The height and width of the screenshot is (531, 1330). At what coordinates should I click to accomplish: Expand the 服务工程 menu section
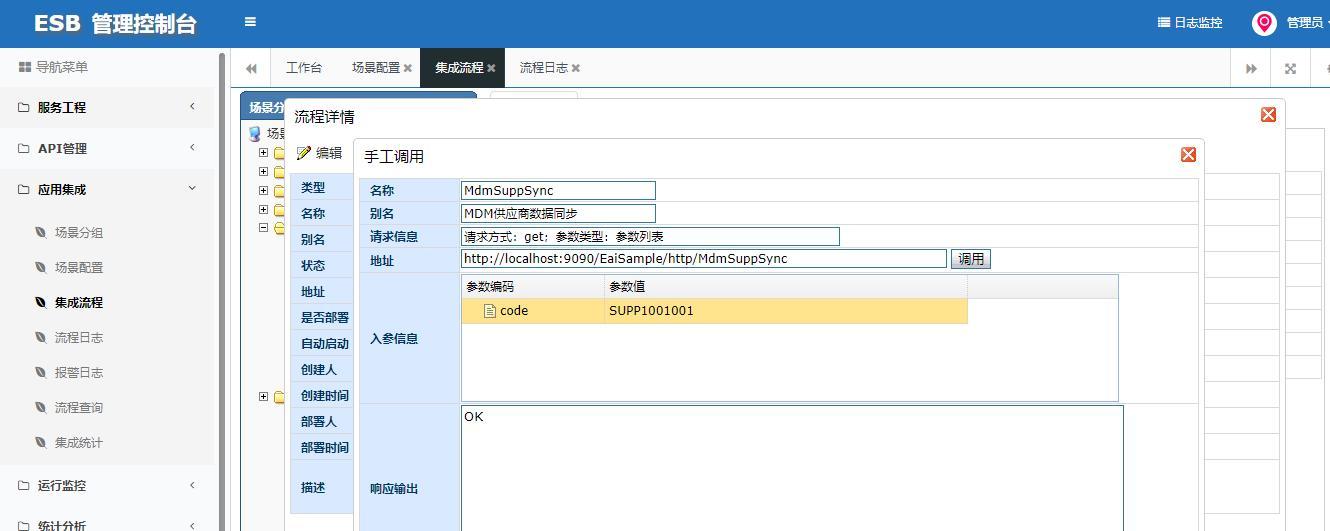(x=107, y=107)
